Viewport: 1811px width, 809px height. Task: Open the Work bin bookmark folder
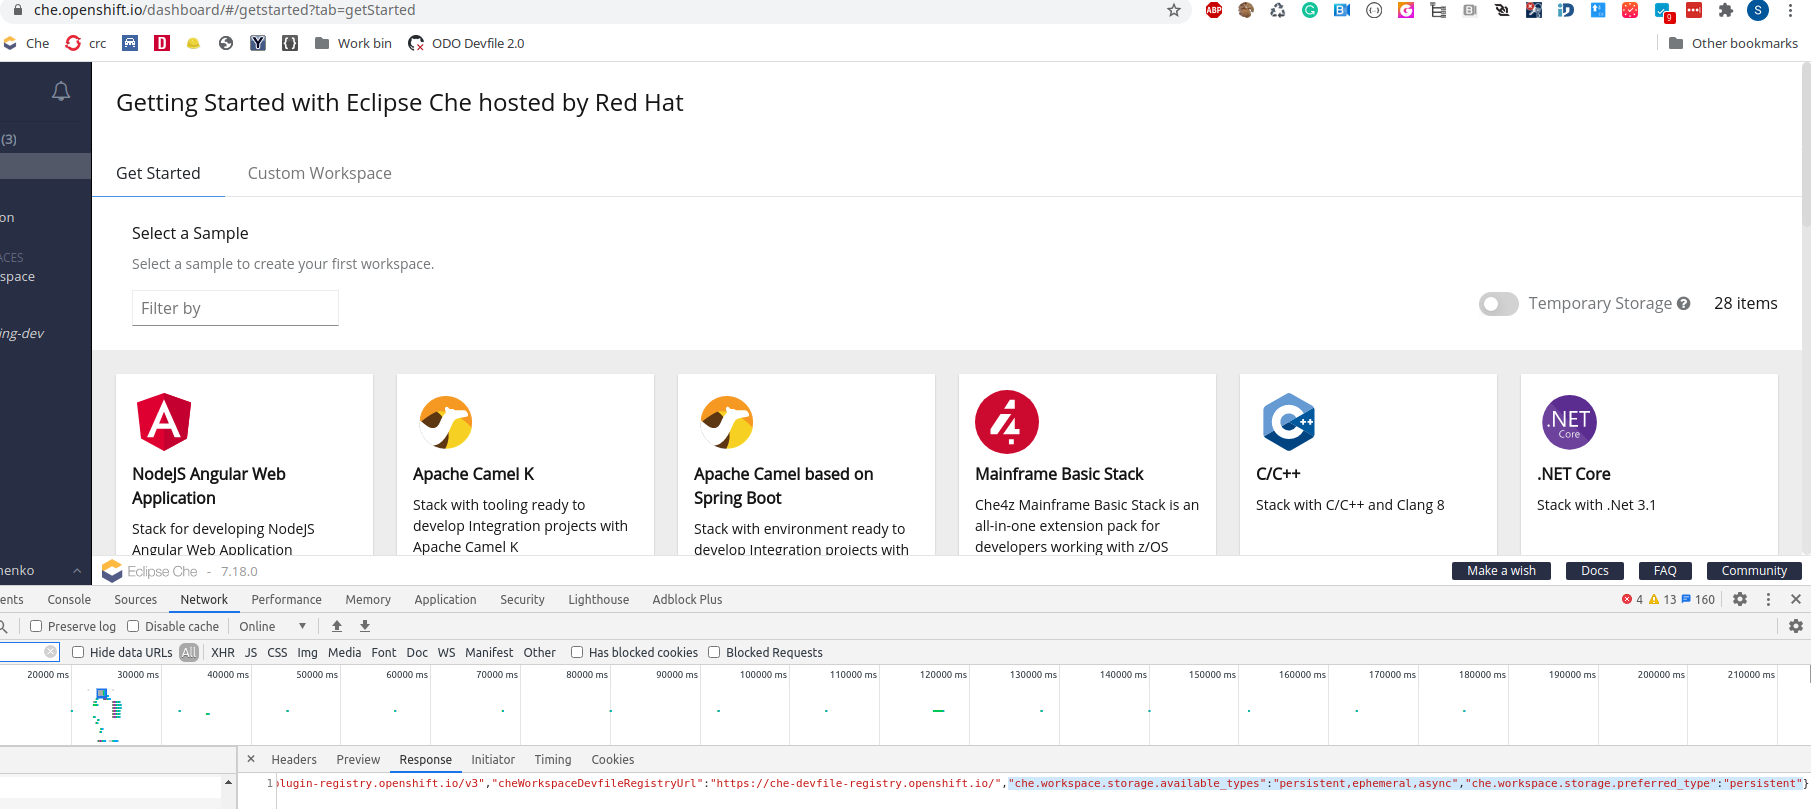coord(353,43)
